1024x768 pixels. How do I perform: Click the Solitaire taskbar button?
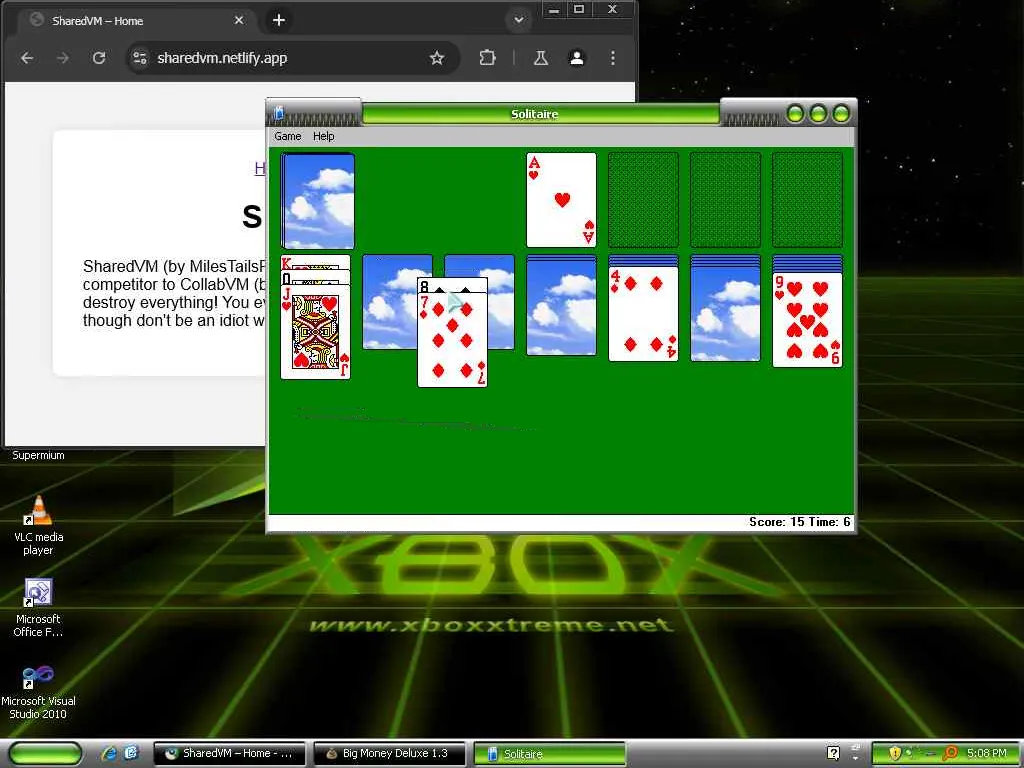click(550, 754)
